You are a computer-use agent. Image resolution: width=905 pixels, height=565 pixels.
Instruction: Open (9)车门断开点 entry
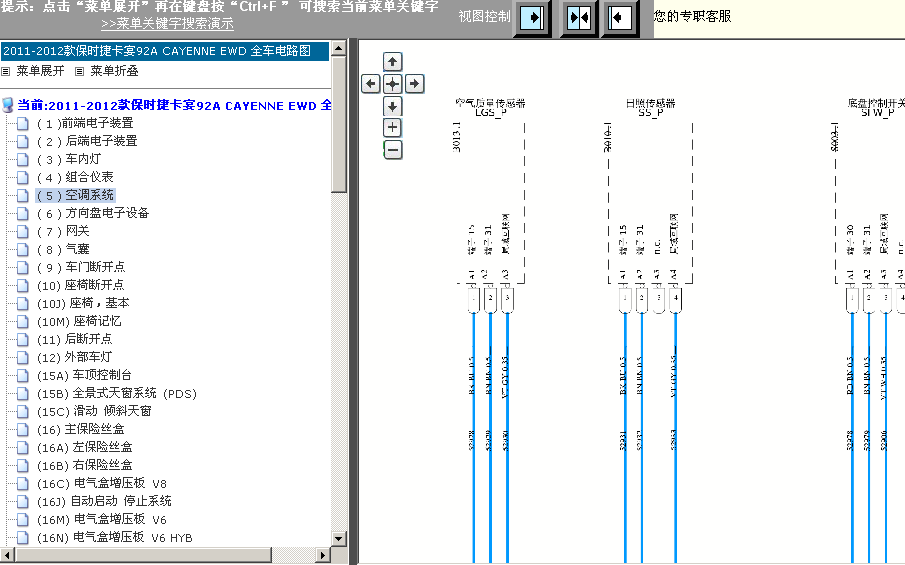click(x=81, y=267)
